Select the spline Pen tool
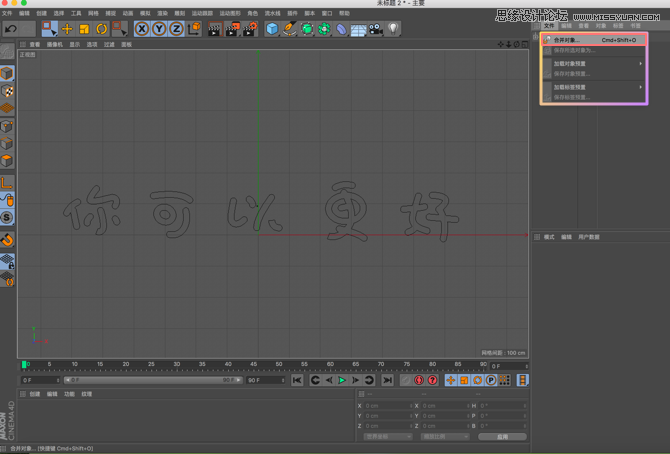 pos(290,29)
